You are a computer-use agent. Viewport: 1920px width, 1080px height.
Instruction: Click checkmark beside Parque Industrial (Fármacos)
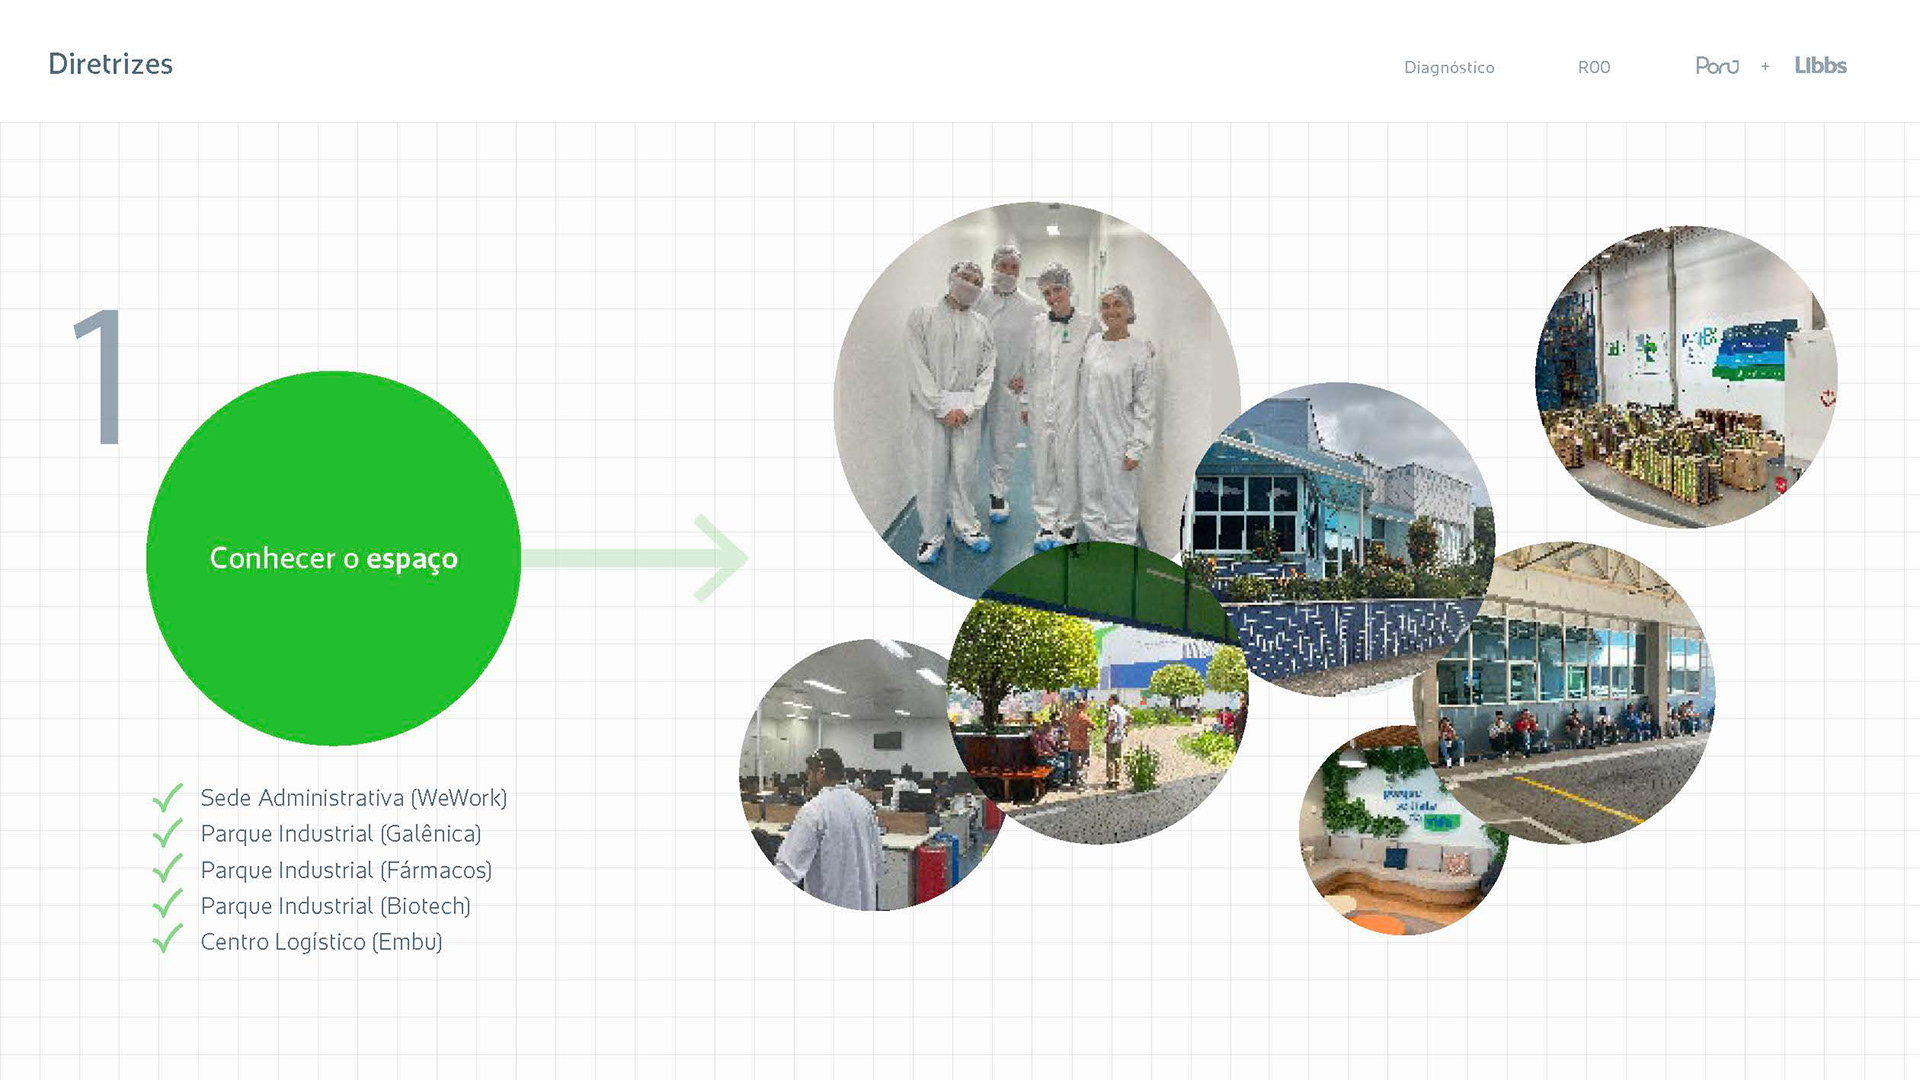(x=168, y=869)
